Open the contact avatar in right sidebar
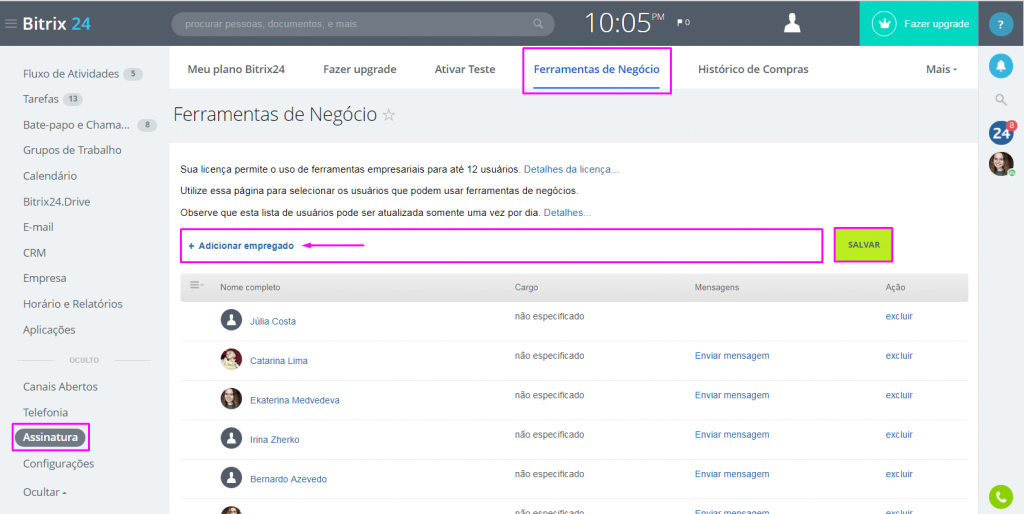This screenshot has height=514, width=1024. tap(1001, 164)
